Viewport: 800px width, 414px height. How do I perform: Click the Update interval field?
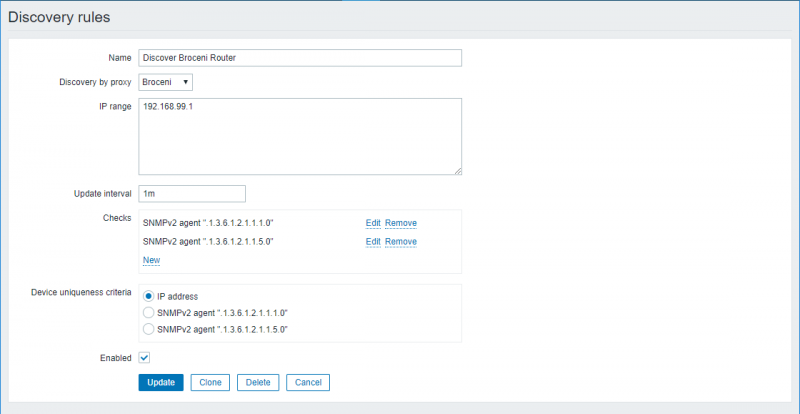pyautogui.click(x=192, y=194)
